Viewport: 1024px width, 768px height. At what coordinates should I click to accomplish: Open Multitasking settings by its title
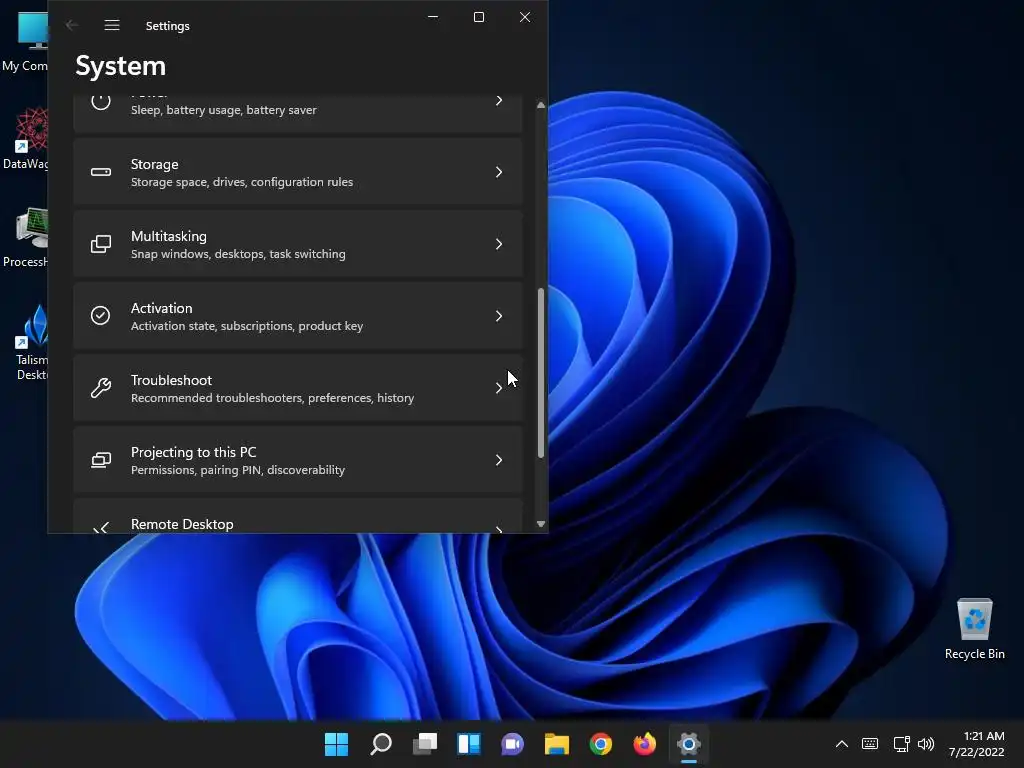click(x=168, y=236)
